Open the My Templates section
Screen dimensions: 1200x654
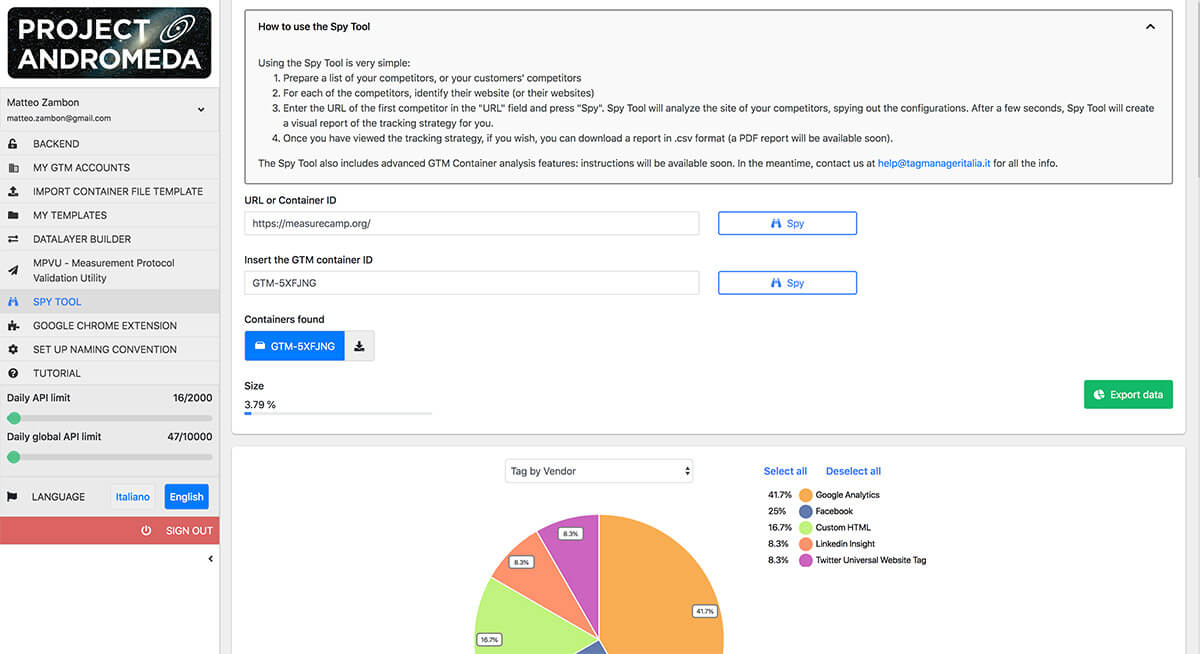point(109,216)
